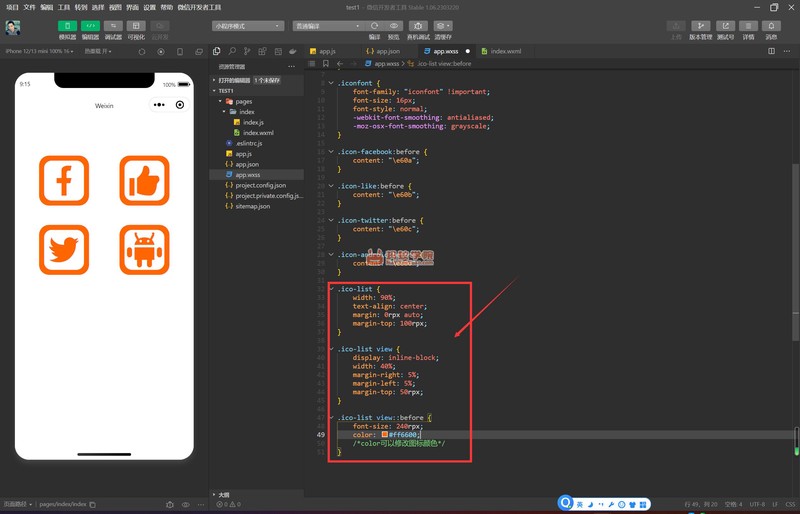Click the 测试号 test account icon

pos(725,26)
